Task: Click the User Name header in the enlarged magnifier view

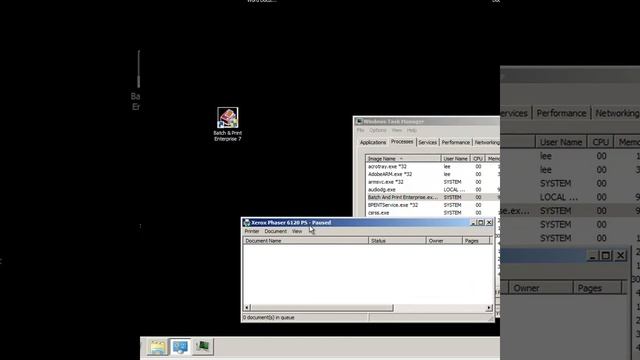Action: click(561, 142)
